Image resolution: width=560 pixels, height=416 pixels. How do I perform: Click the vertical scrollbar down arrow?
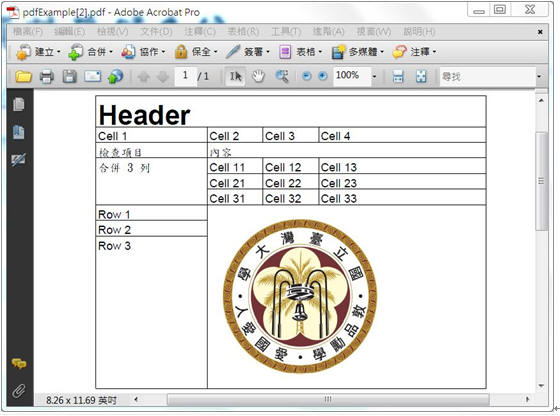pos(541,386)
